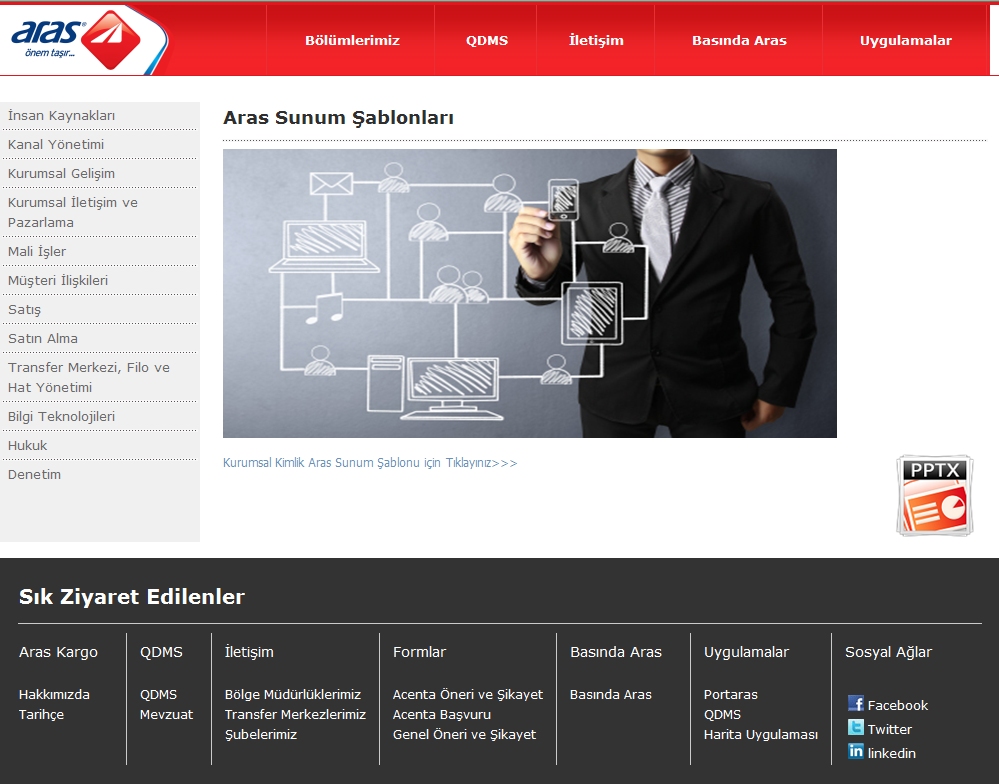The image size is (999, 784).
Task: Open Kurumsal İletişim ve Pazarlama section
Action: click(x=73, y=213)
